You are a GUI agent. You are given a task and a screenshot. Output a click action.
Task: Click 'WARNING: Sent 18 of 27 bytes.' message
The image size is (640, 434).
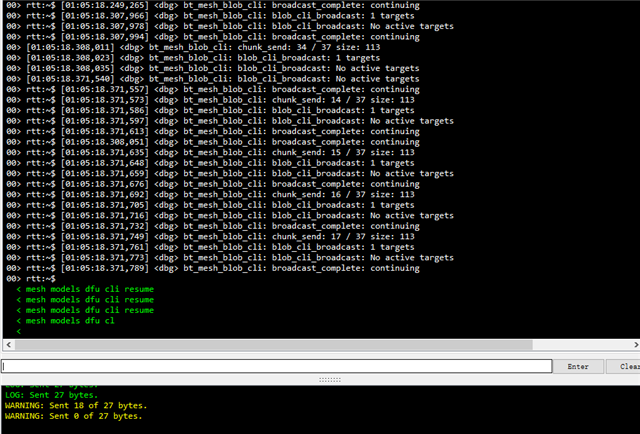pyautogui.click(x=76, y=406)
